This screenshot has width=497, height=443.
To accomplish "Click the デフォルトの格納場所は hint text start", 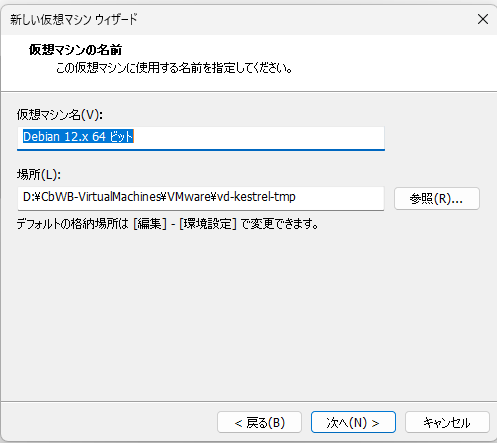I will coord(73,223).
